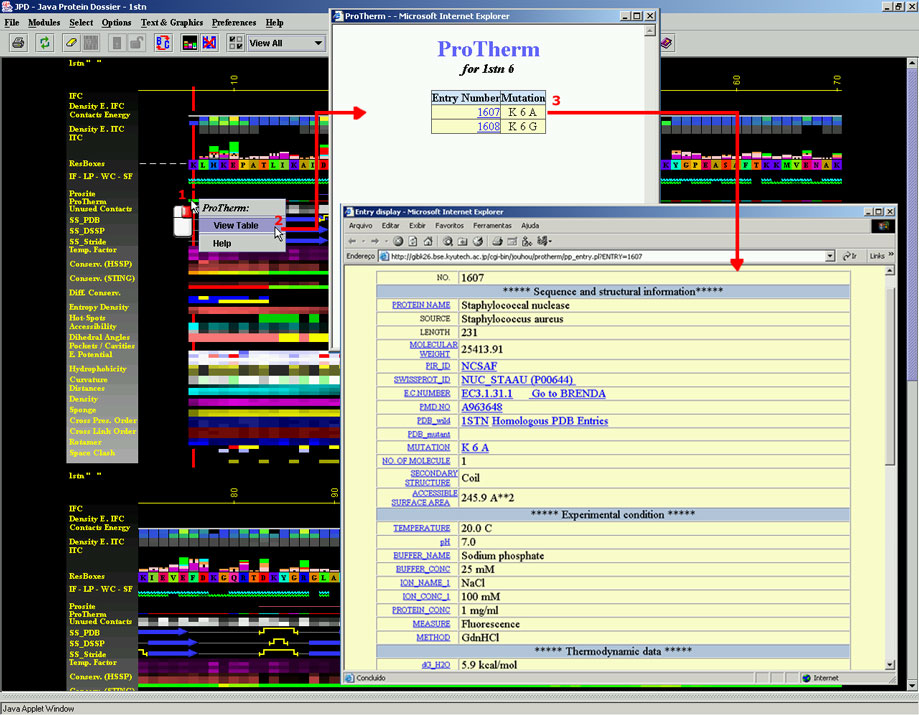Open entry 1607 link in ProTherm table
Image resolution: width=919 pixels, height=715 pixels.
(x=488, y=112)
